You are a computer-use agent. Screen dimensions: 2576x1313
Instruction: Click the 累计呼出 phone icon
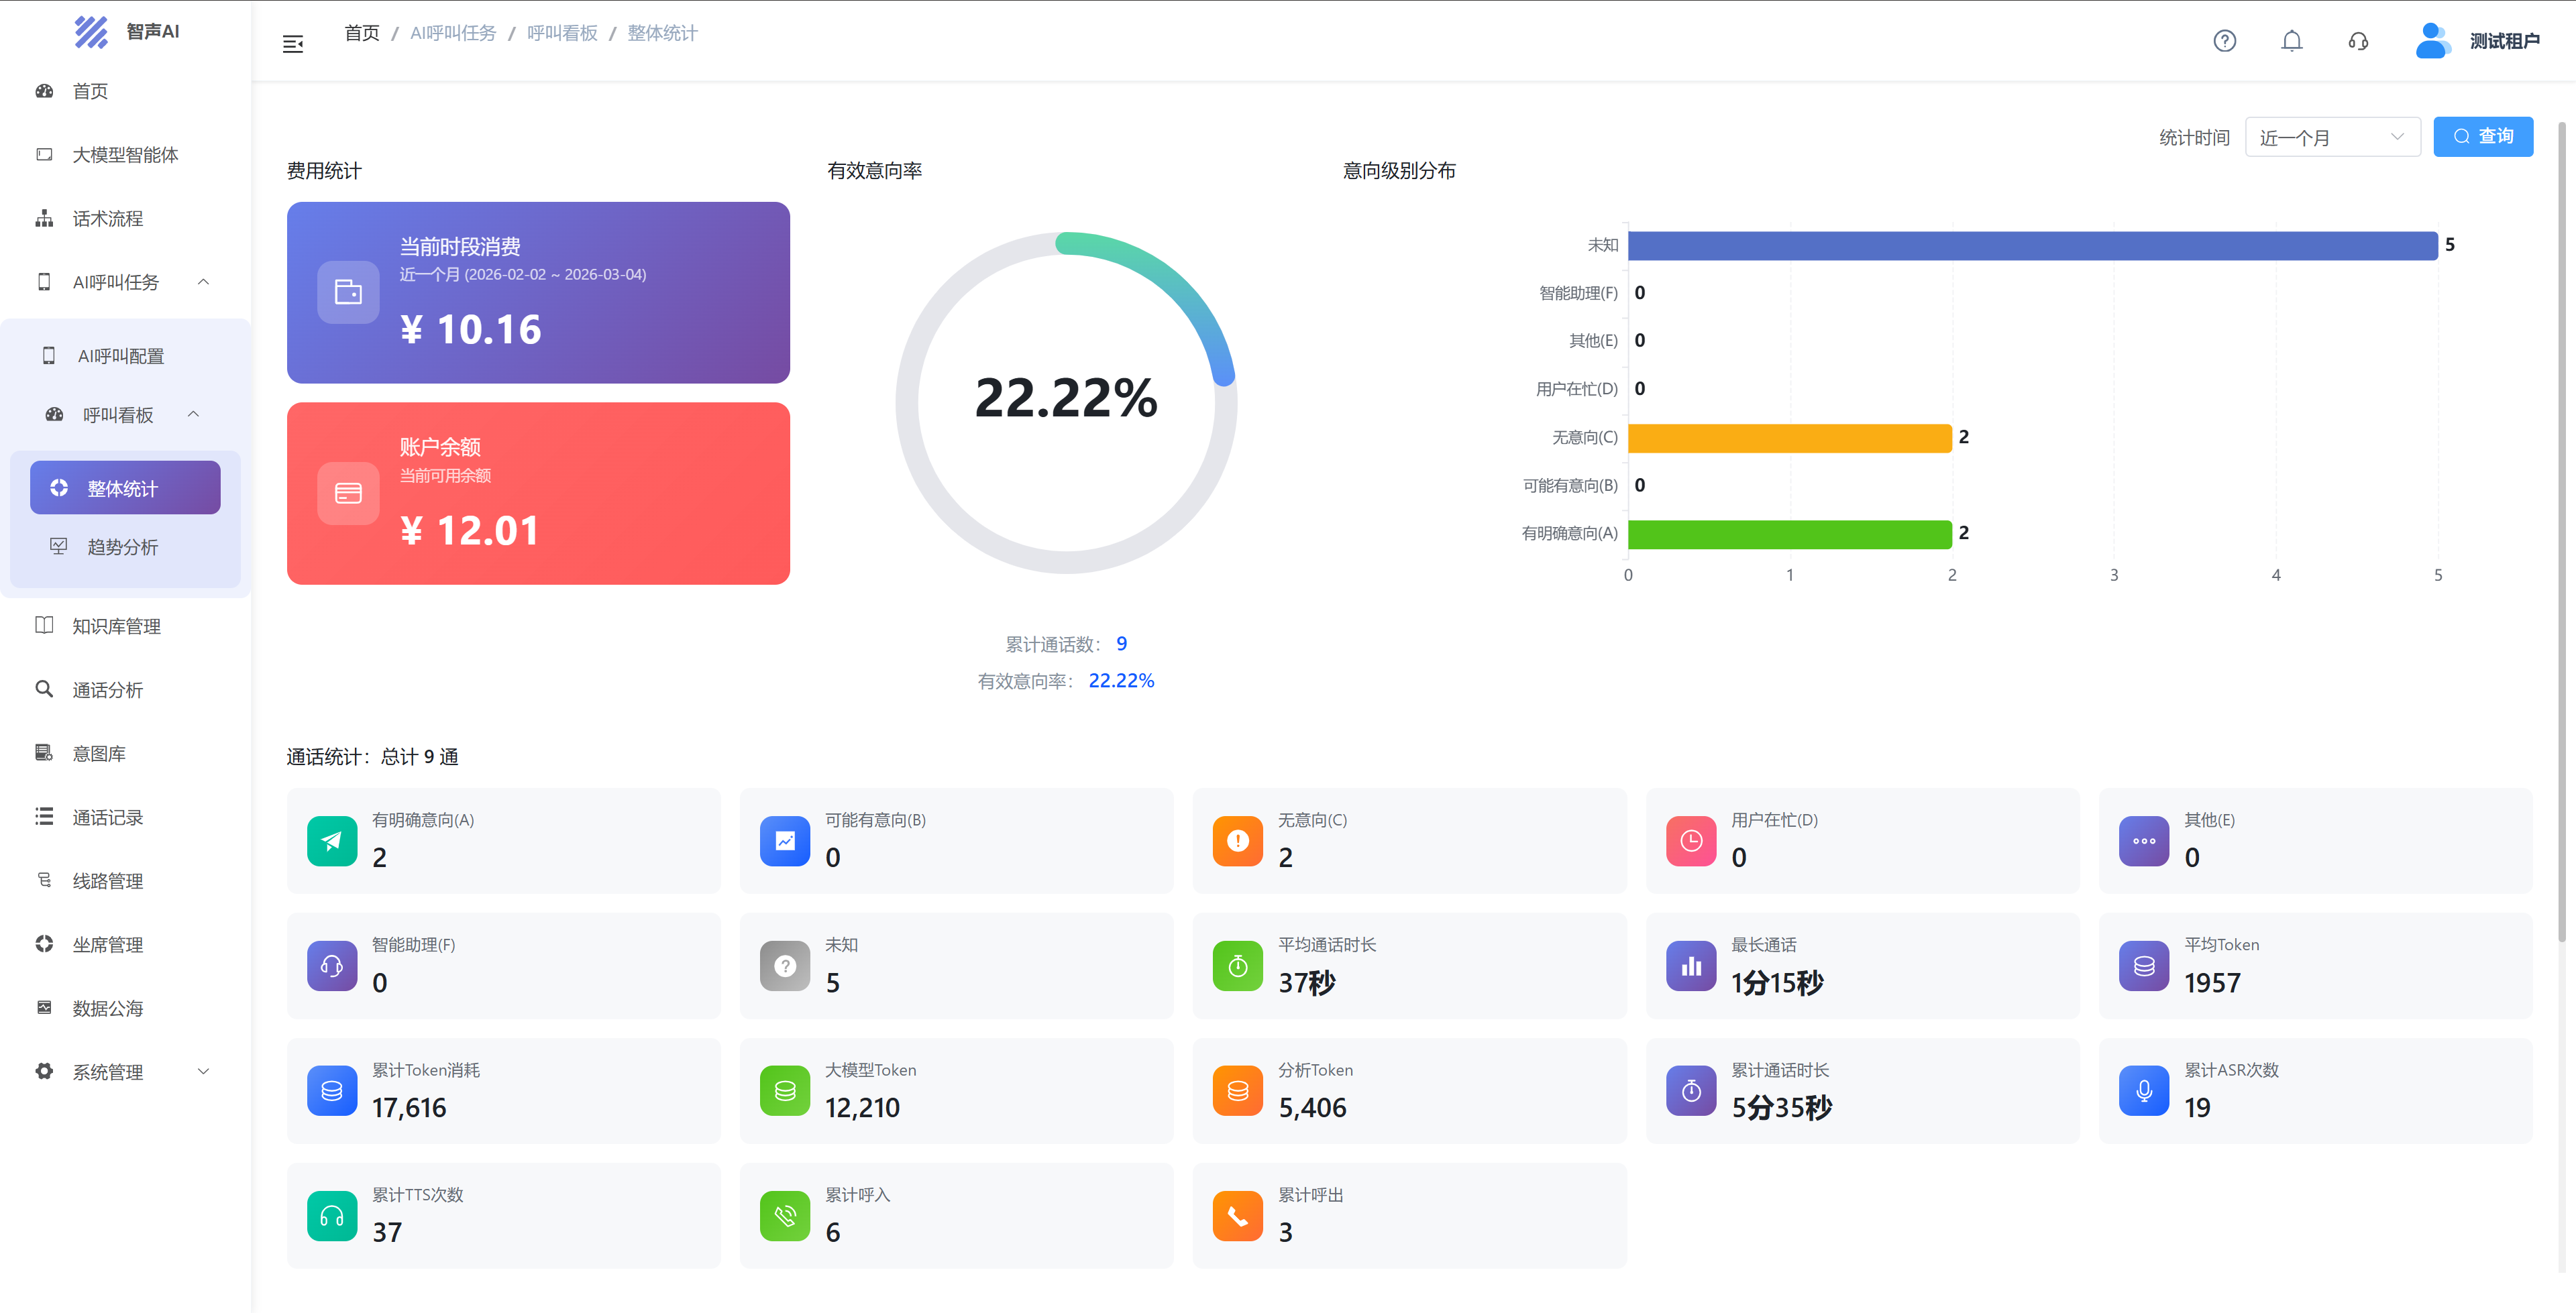[1237, 1215]
